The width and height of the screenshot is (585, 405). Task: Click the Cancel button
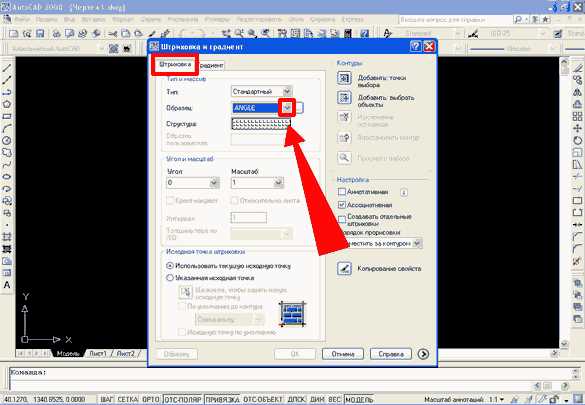point(342,354)
